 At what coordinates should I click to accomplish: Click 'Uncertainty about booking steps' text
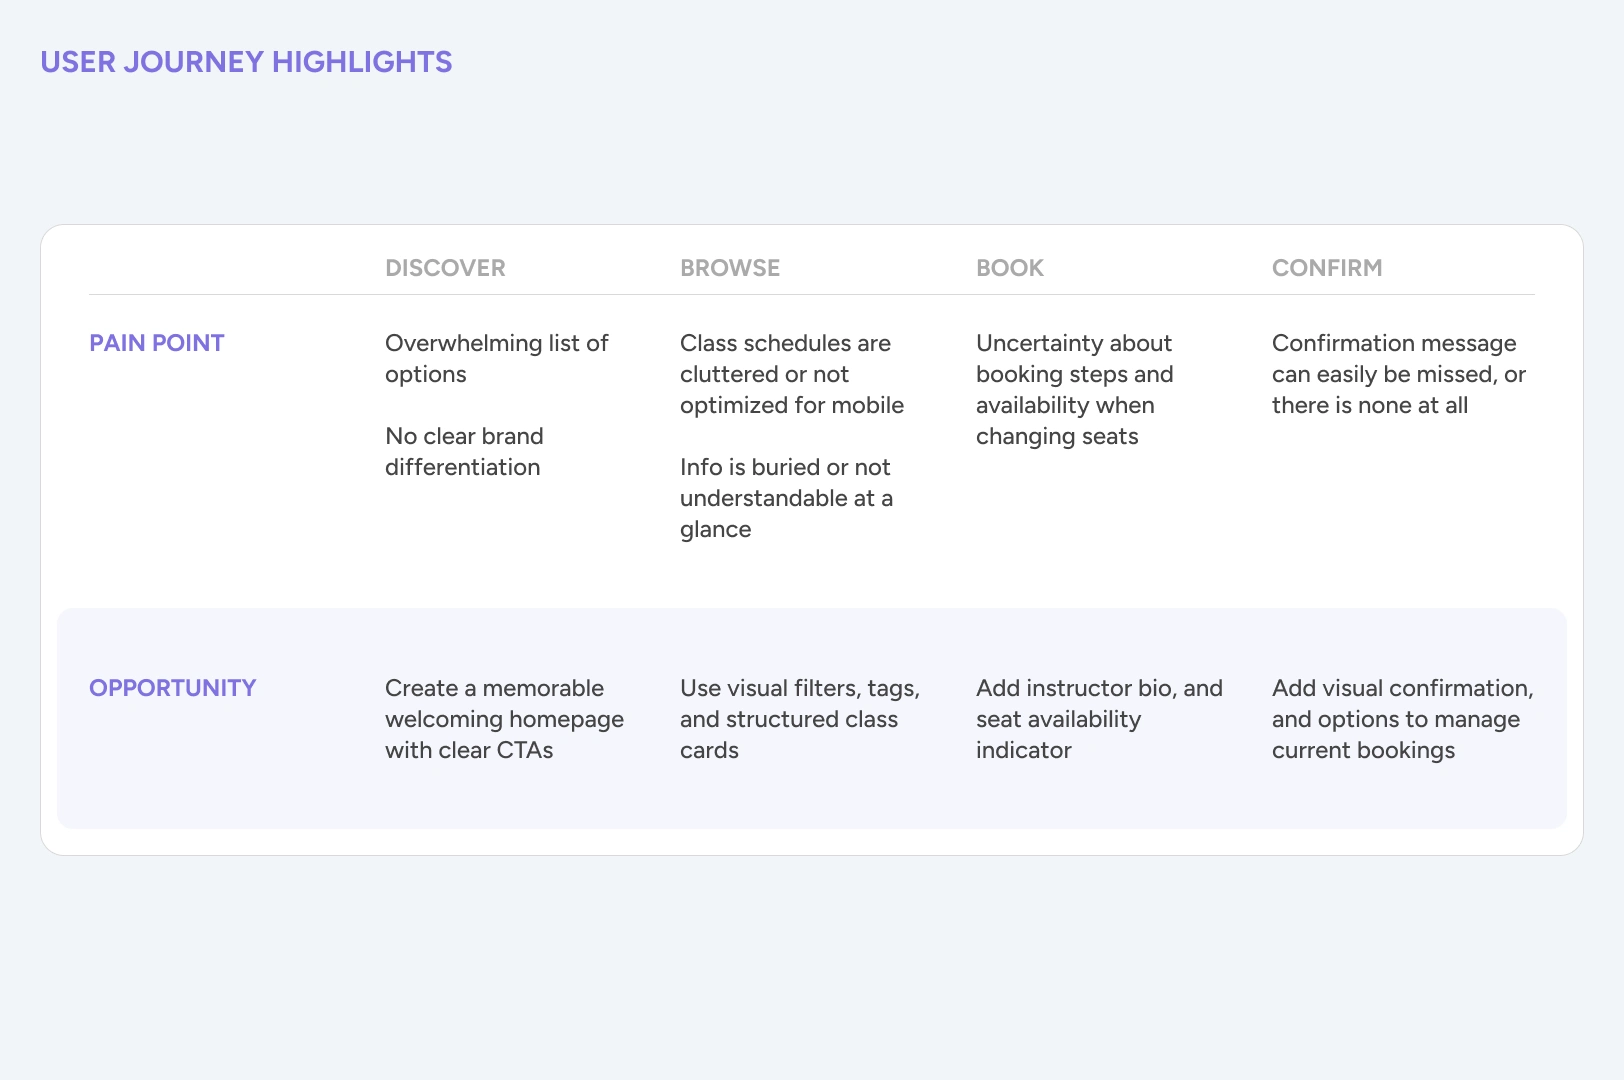(1074, 389)
